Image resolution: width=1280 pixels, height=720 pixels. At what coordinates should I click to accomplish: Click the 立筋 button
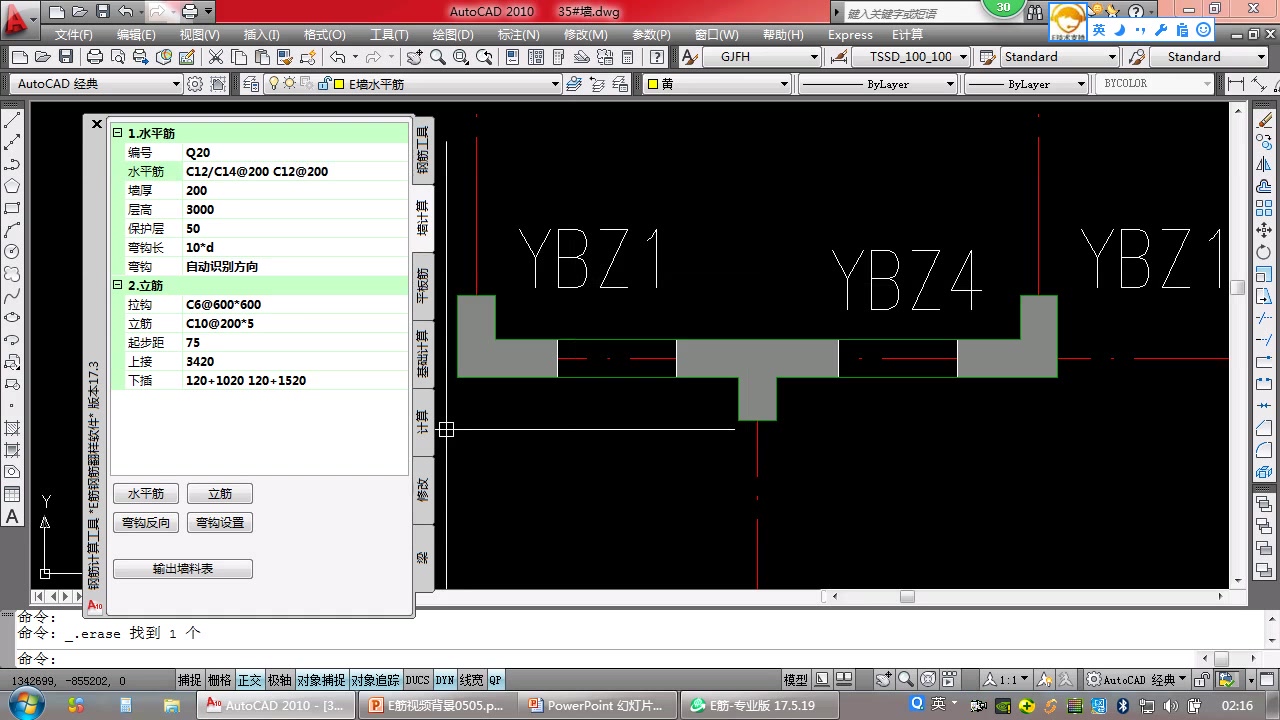pyautogui.click(x=220, y=494)
